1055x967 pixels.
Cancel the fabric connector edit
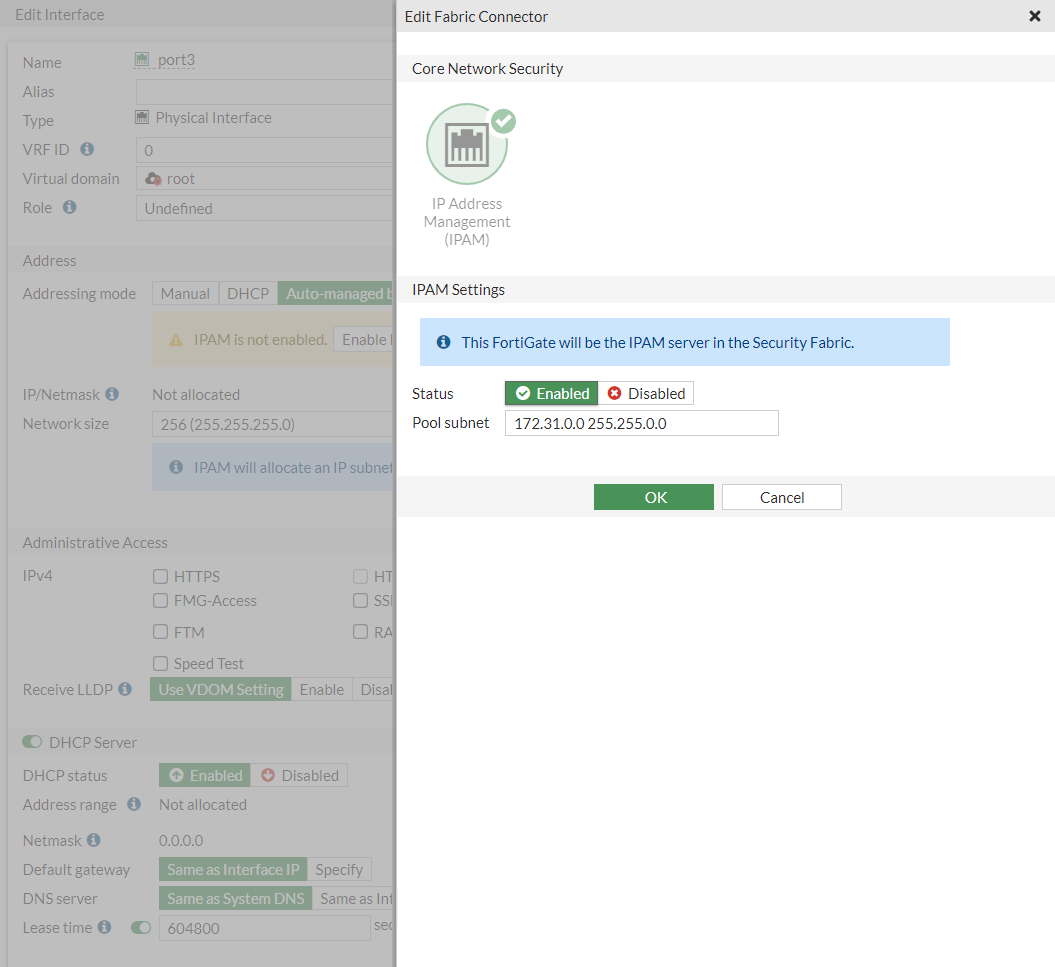pos(782,497)
